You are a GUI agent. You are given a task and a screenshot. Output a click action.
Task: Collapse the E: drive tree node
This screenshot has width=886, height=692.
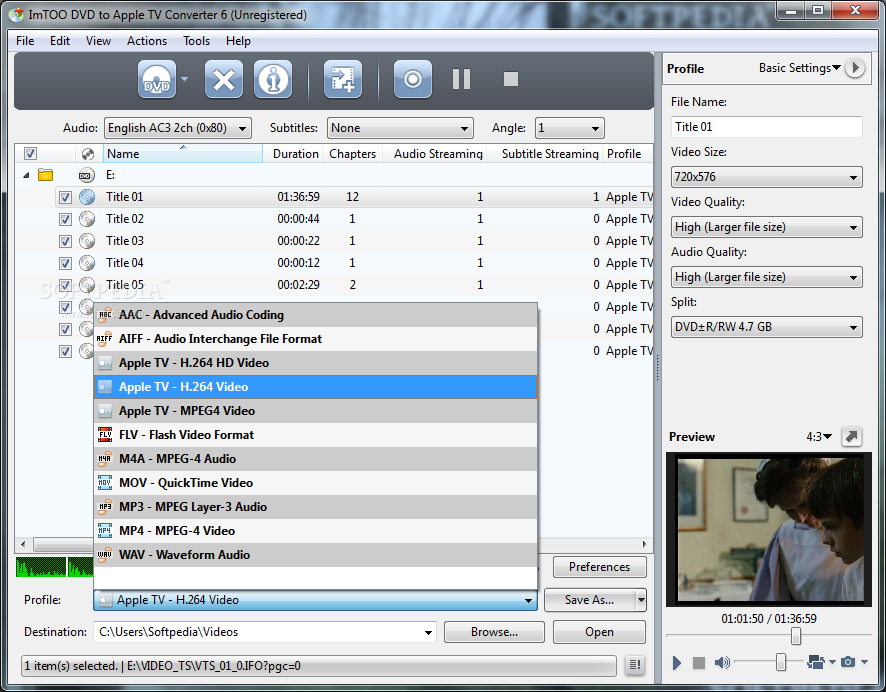point(26,176)
